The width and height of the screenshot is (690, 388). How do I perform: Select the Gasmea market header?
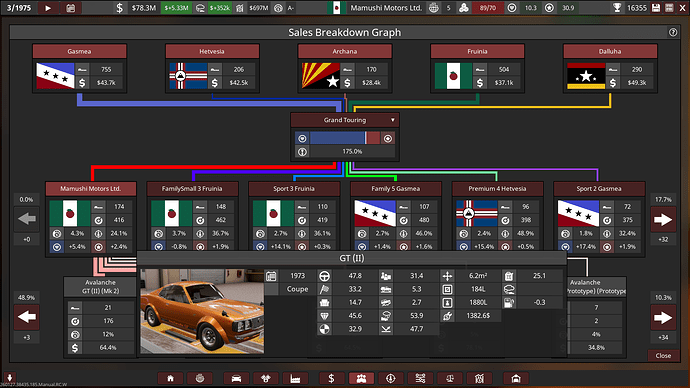(x=80, y=51)
